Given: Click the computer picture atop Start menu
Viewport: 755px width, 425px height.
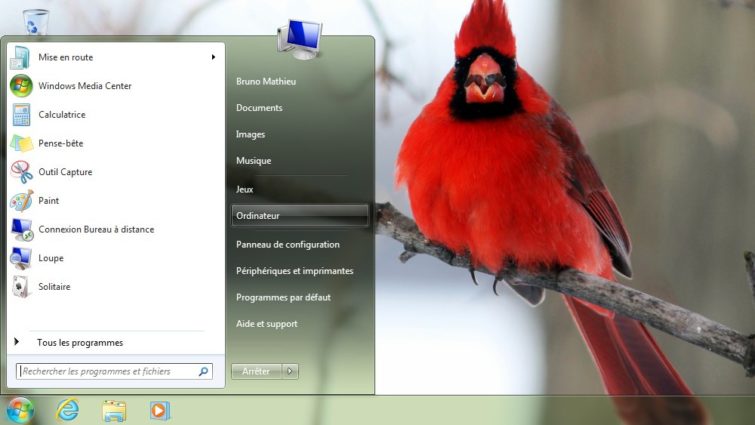Looking at the screenshot, I should [x=299, y=39].
